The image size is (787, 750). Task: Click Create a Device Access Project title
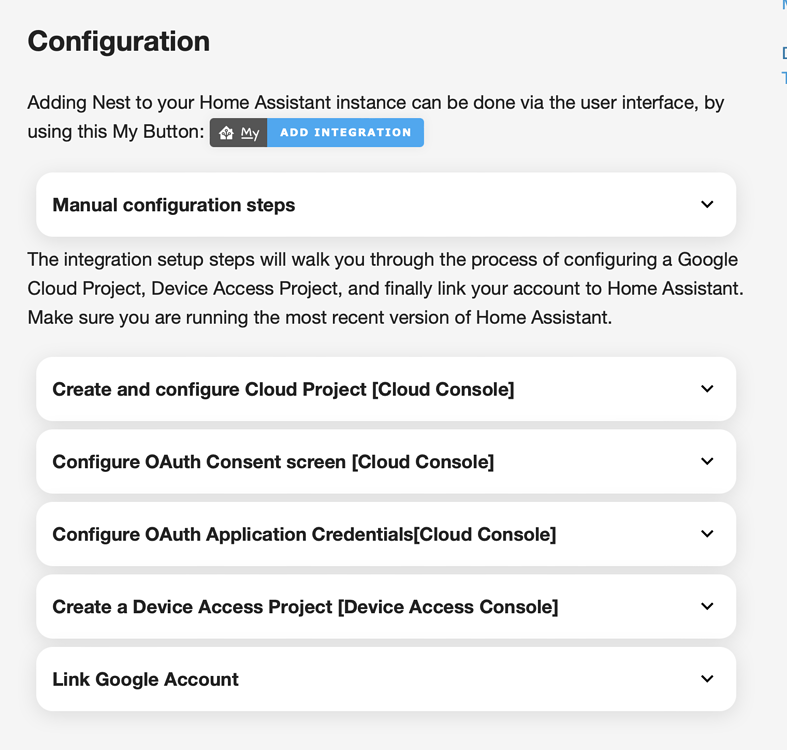[305, 607]
